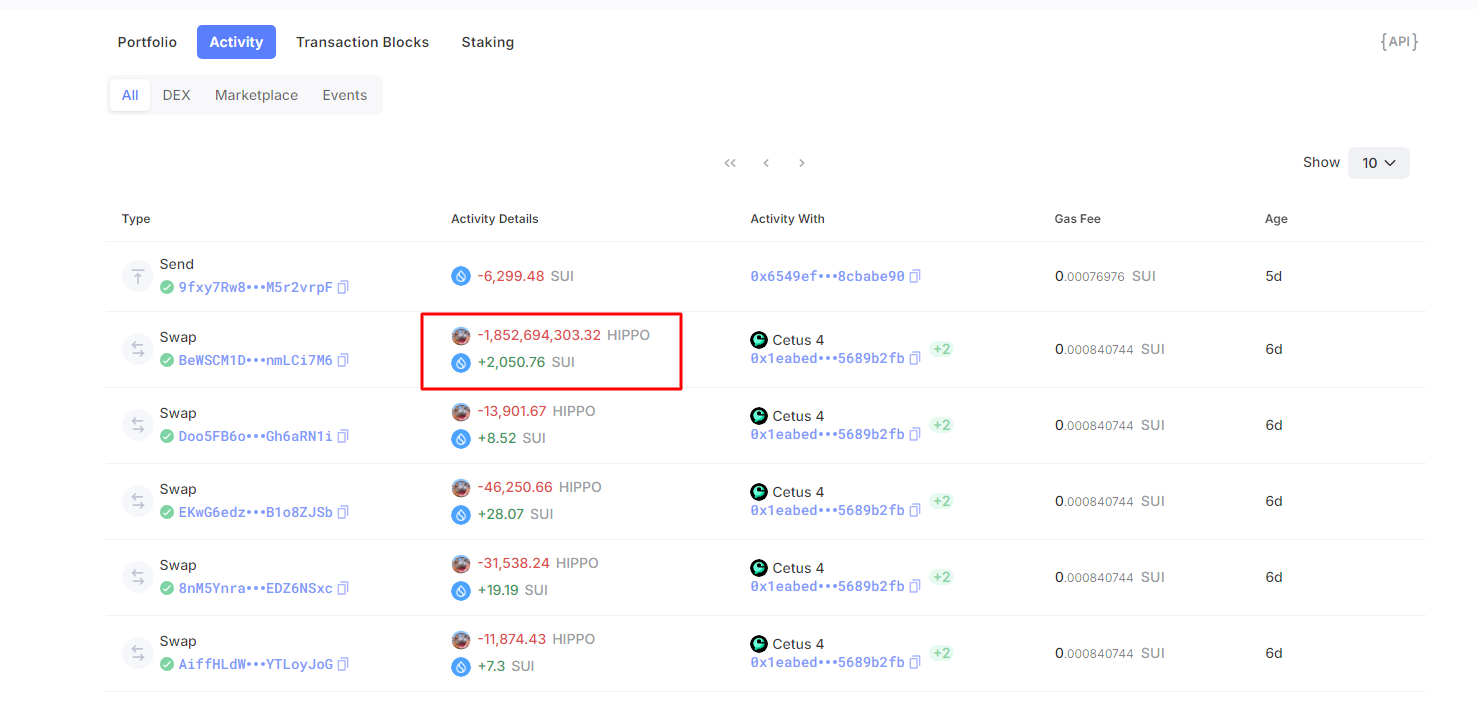Viewport: 1478px width, 701px height.
Task: Click Cetus logo in the 8nM5Ynra row
Action: tap(759, 568)
